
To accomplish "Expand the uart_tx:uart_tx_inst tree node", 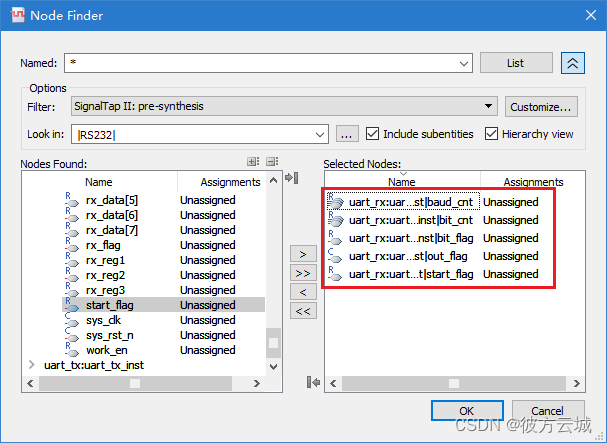I will pyautogui.click(x=32, y=365).
